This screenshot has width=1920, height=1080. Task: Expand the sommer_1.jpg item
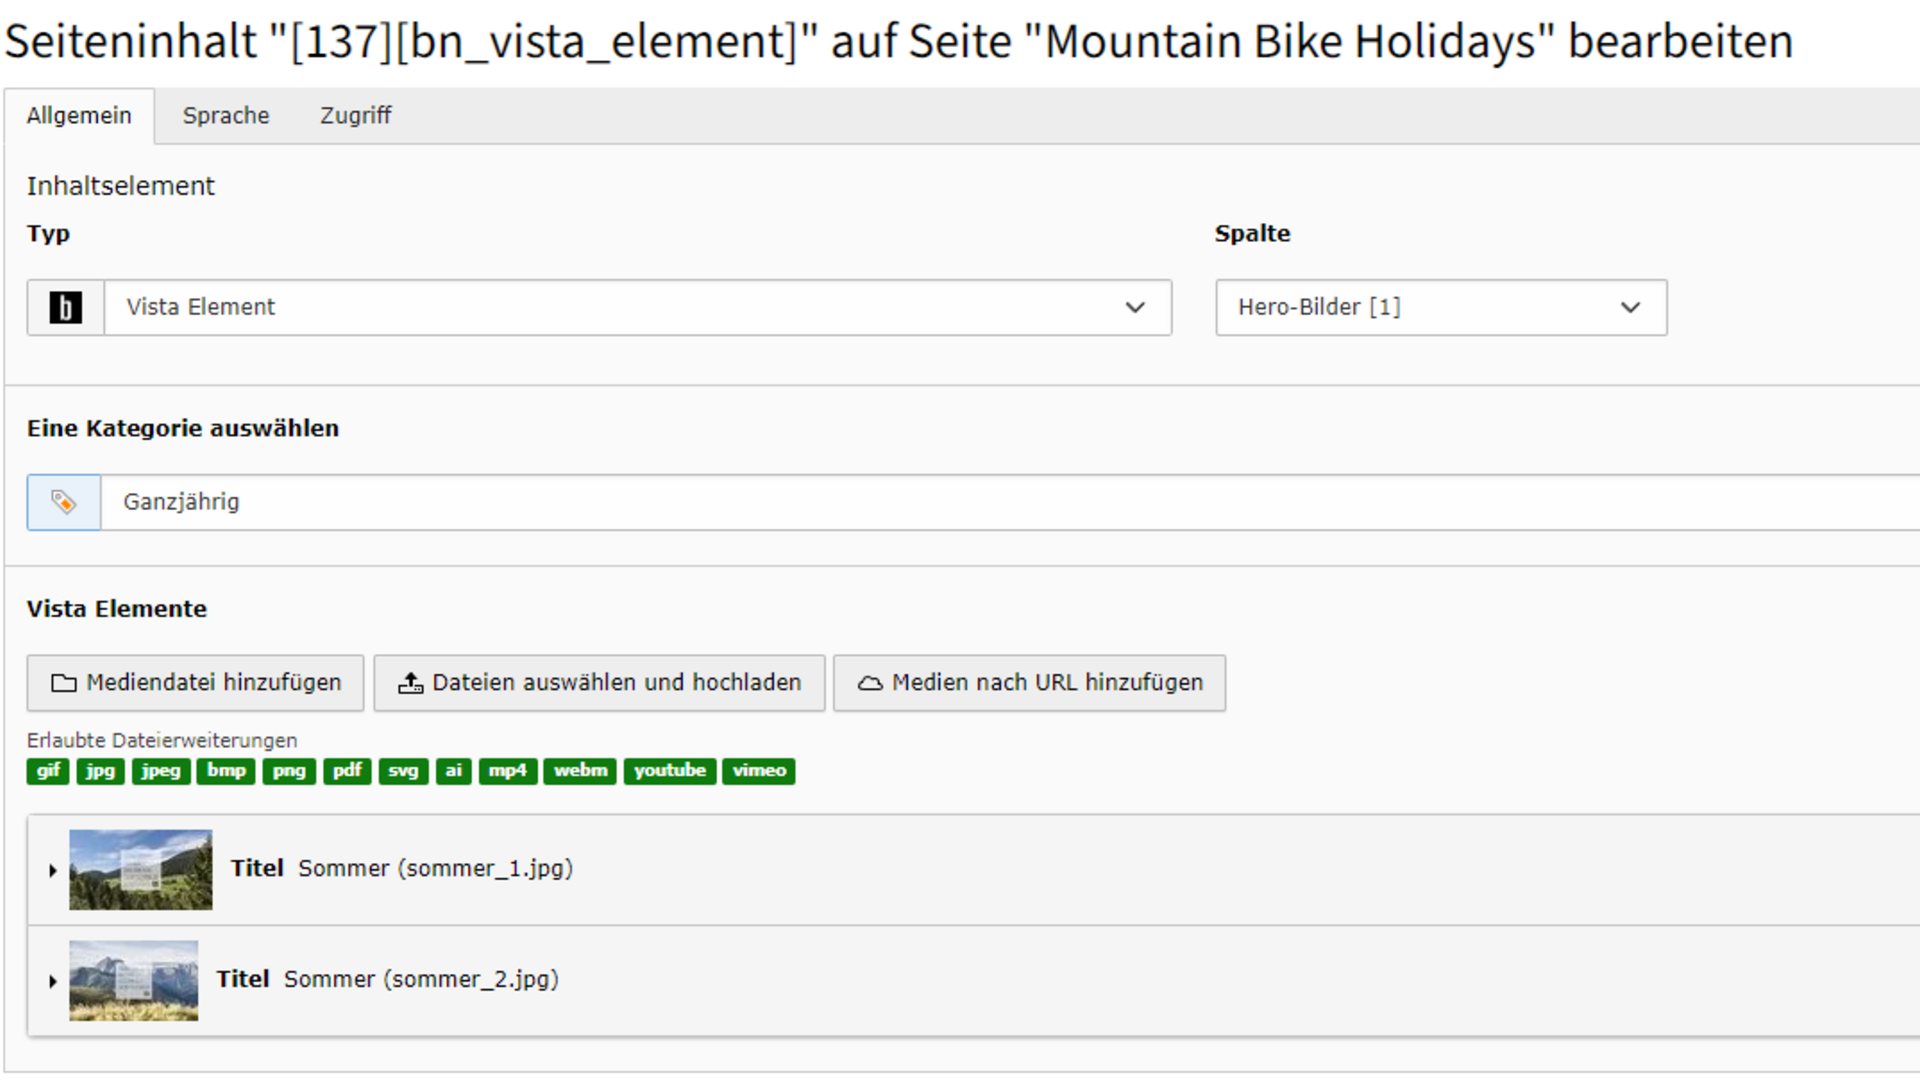pos(53,870)
